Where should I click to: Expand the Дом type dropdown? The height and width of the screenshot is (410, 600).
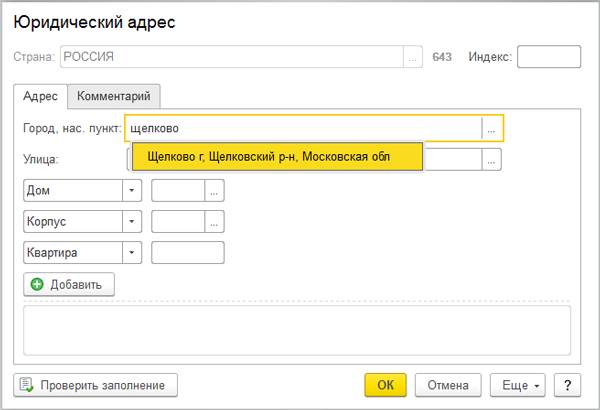point(132,191)
